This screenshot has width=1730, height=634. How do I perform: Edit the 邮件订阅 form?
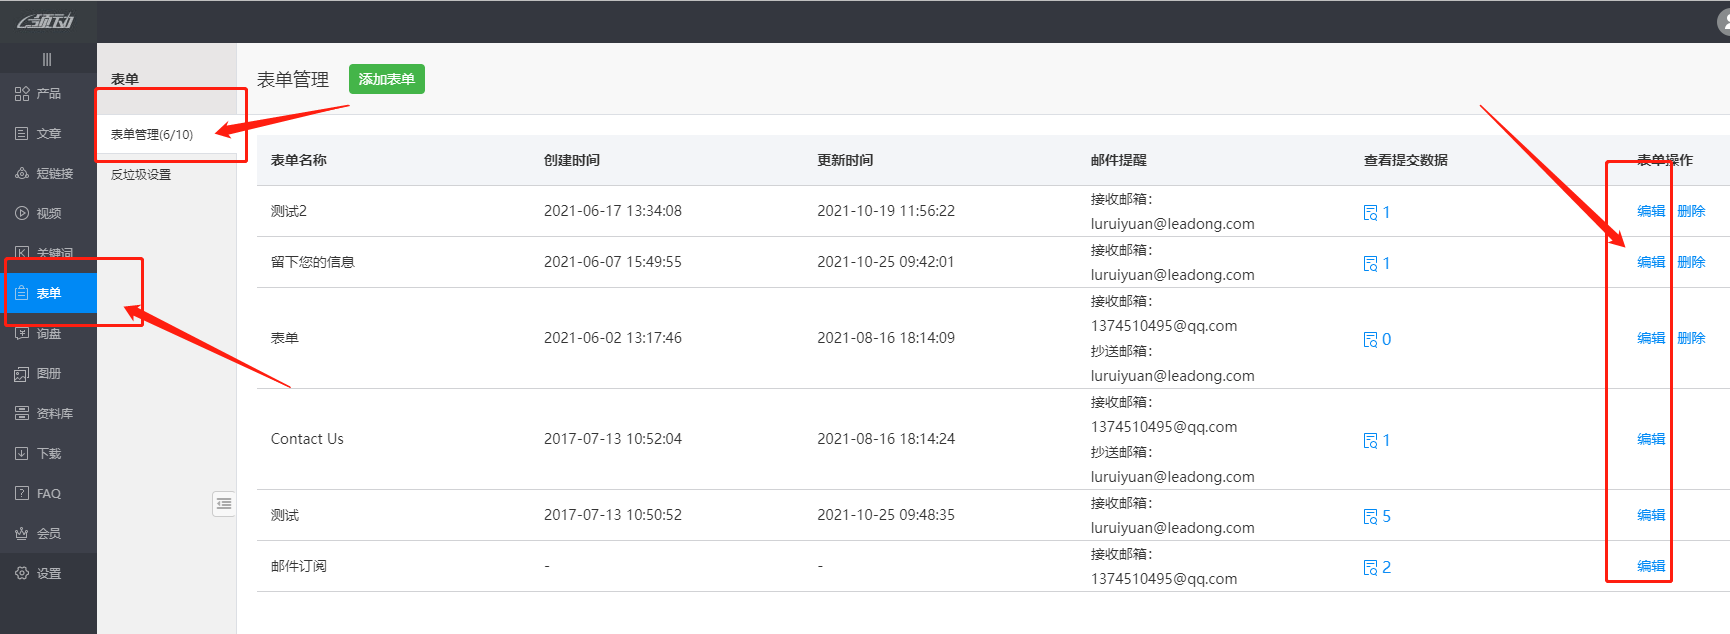tap(1650, 566)
